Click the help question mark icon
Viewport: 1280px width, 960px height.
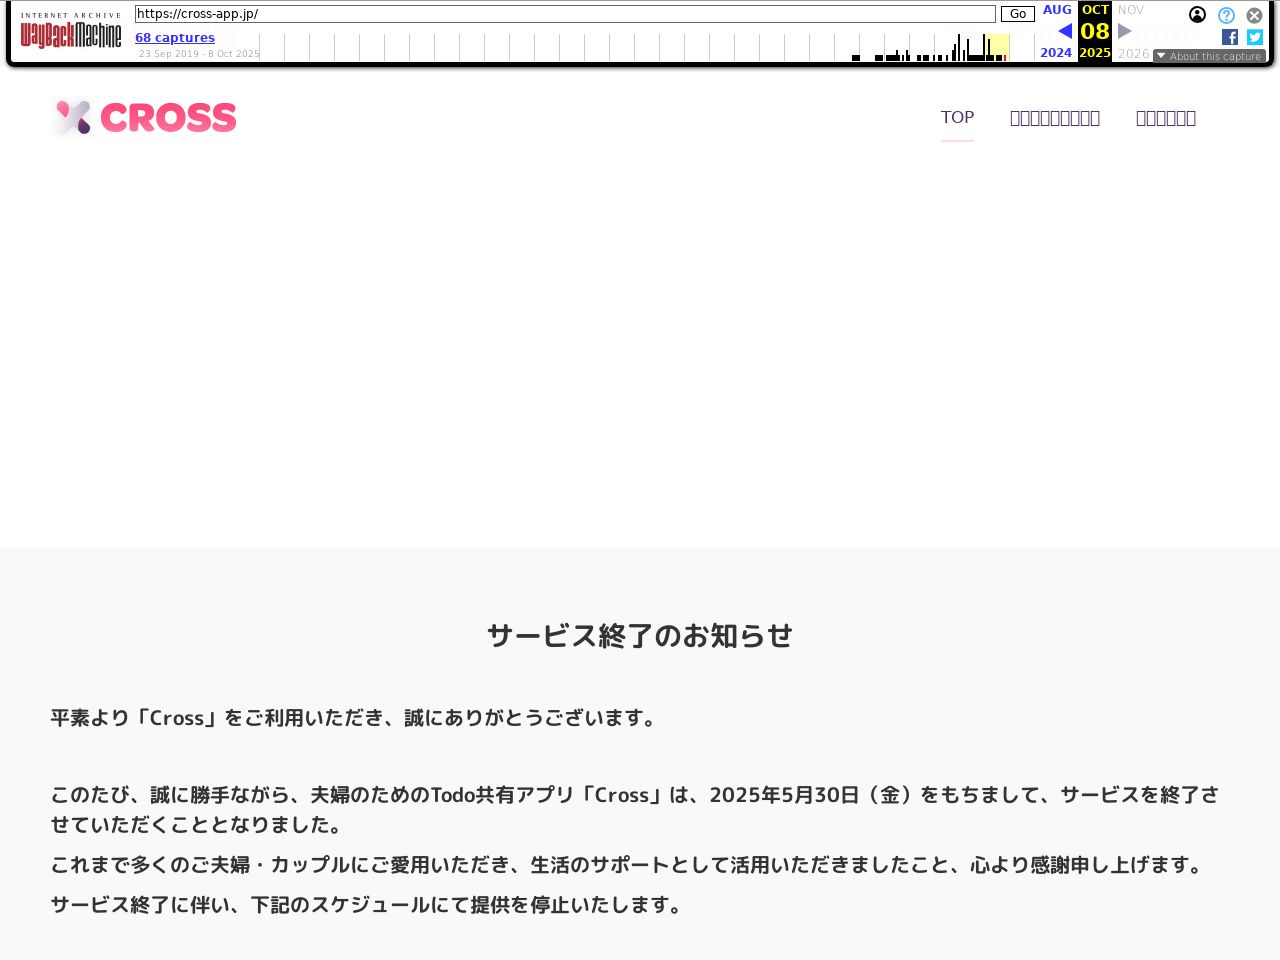[1226, 15]
